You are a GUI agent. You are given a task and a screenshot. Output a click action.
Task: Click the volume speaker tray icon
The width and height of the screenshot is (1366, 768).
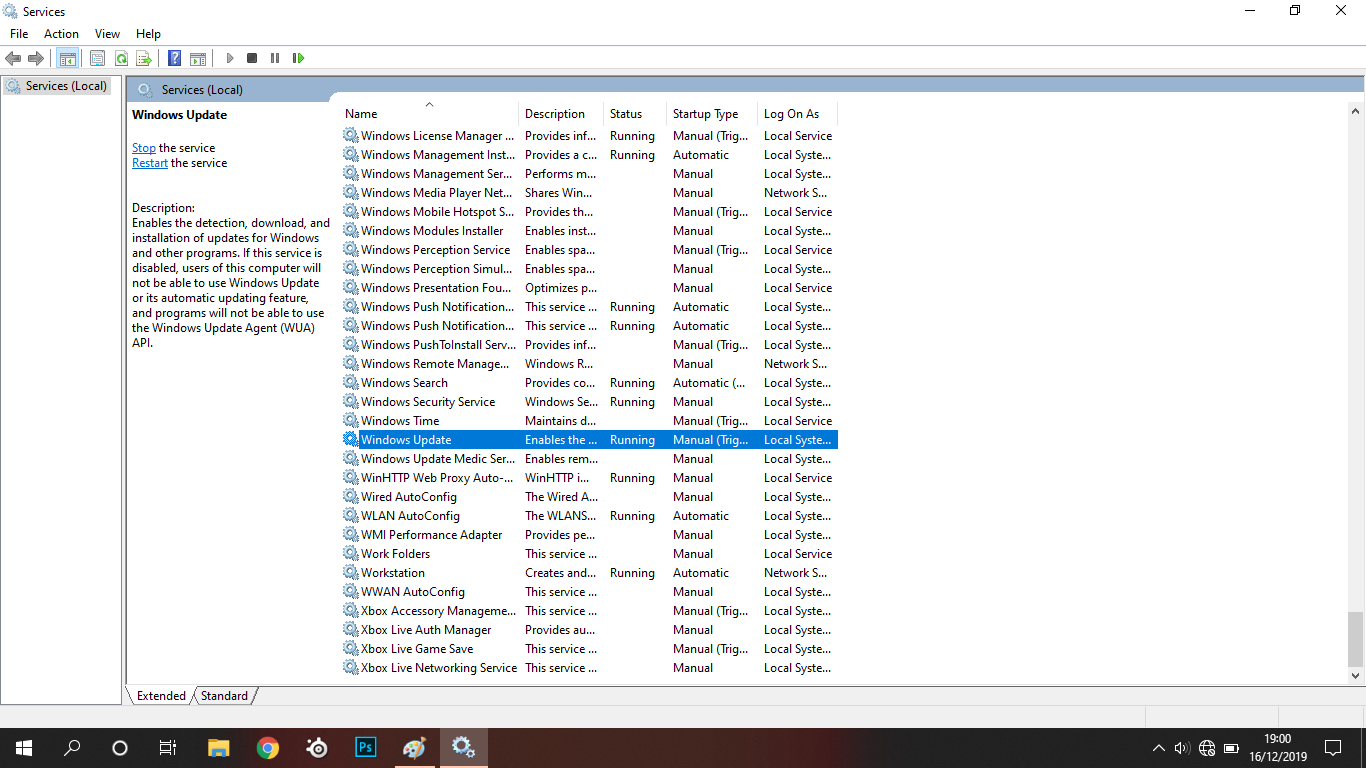(1181, 748)
